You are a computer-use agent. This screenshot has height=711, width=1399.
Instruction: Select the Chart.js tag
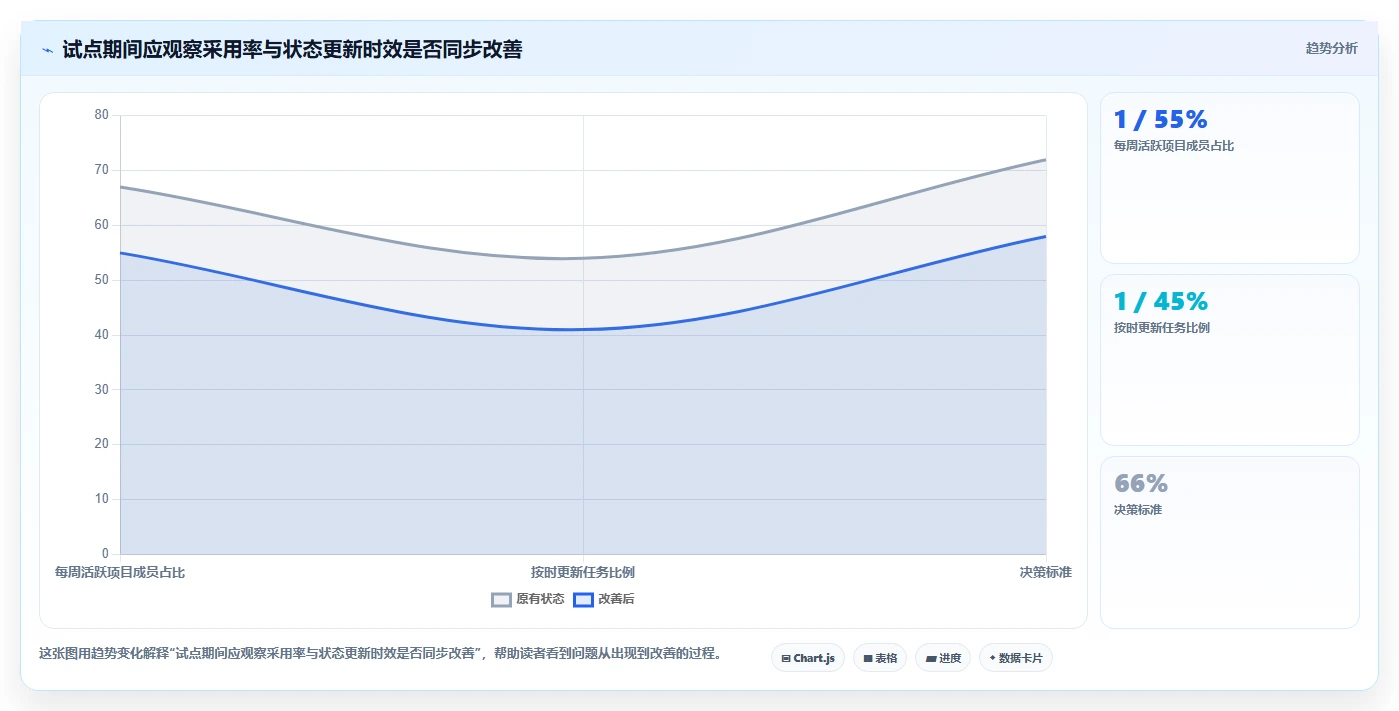pyautogui.click(x=808, y=658)
